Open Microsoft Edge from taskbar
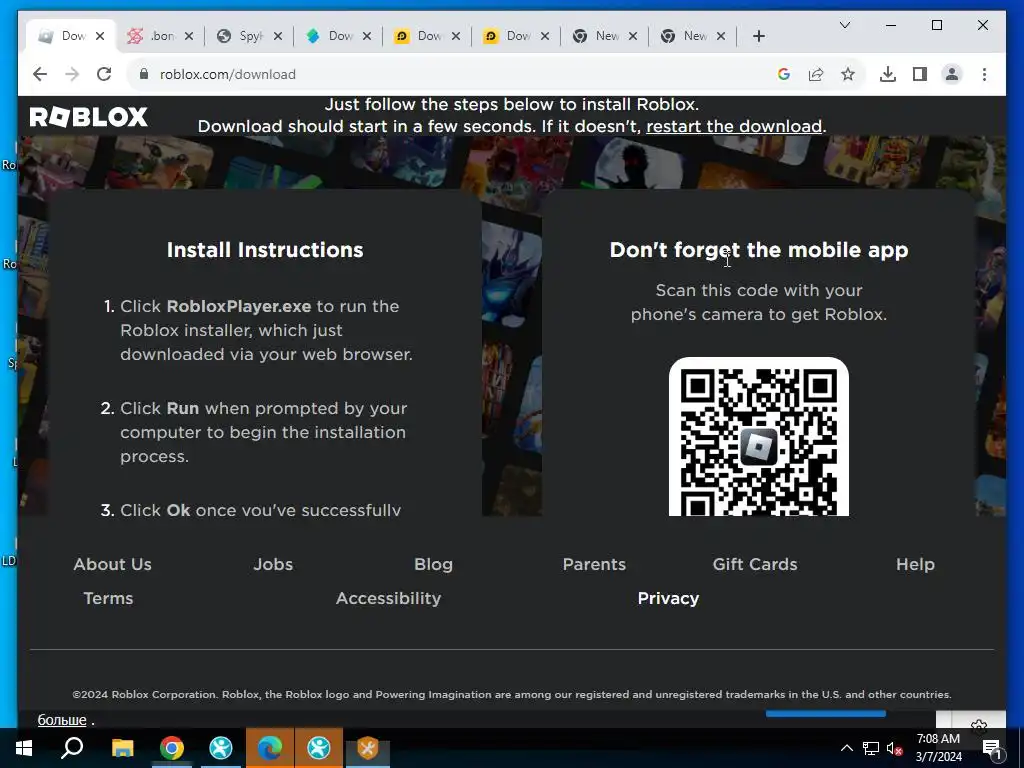The image size is (1024, 768). [x=270, y=748]
